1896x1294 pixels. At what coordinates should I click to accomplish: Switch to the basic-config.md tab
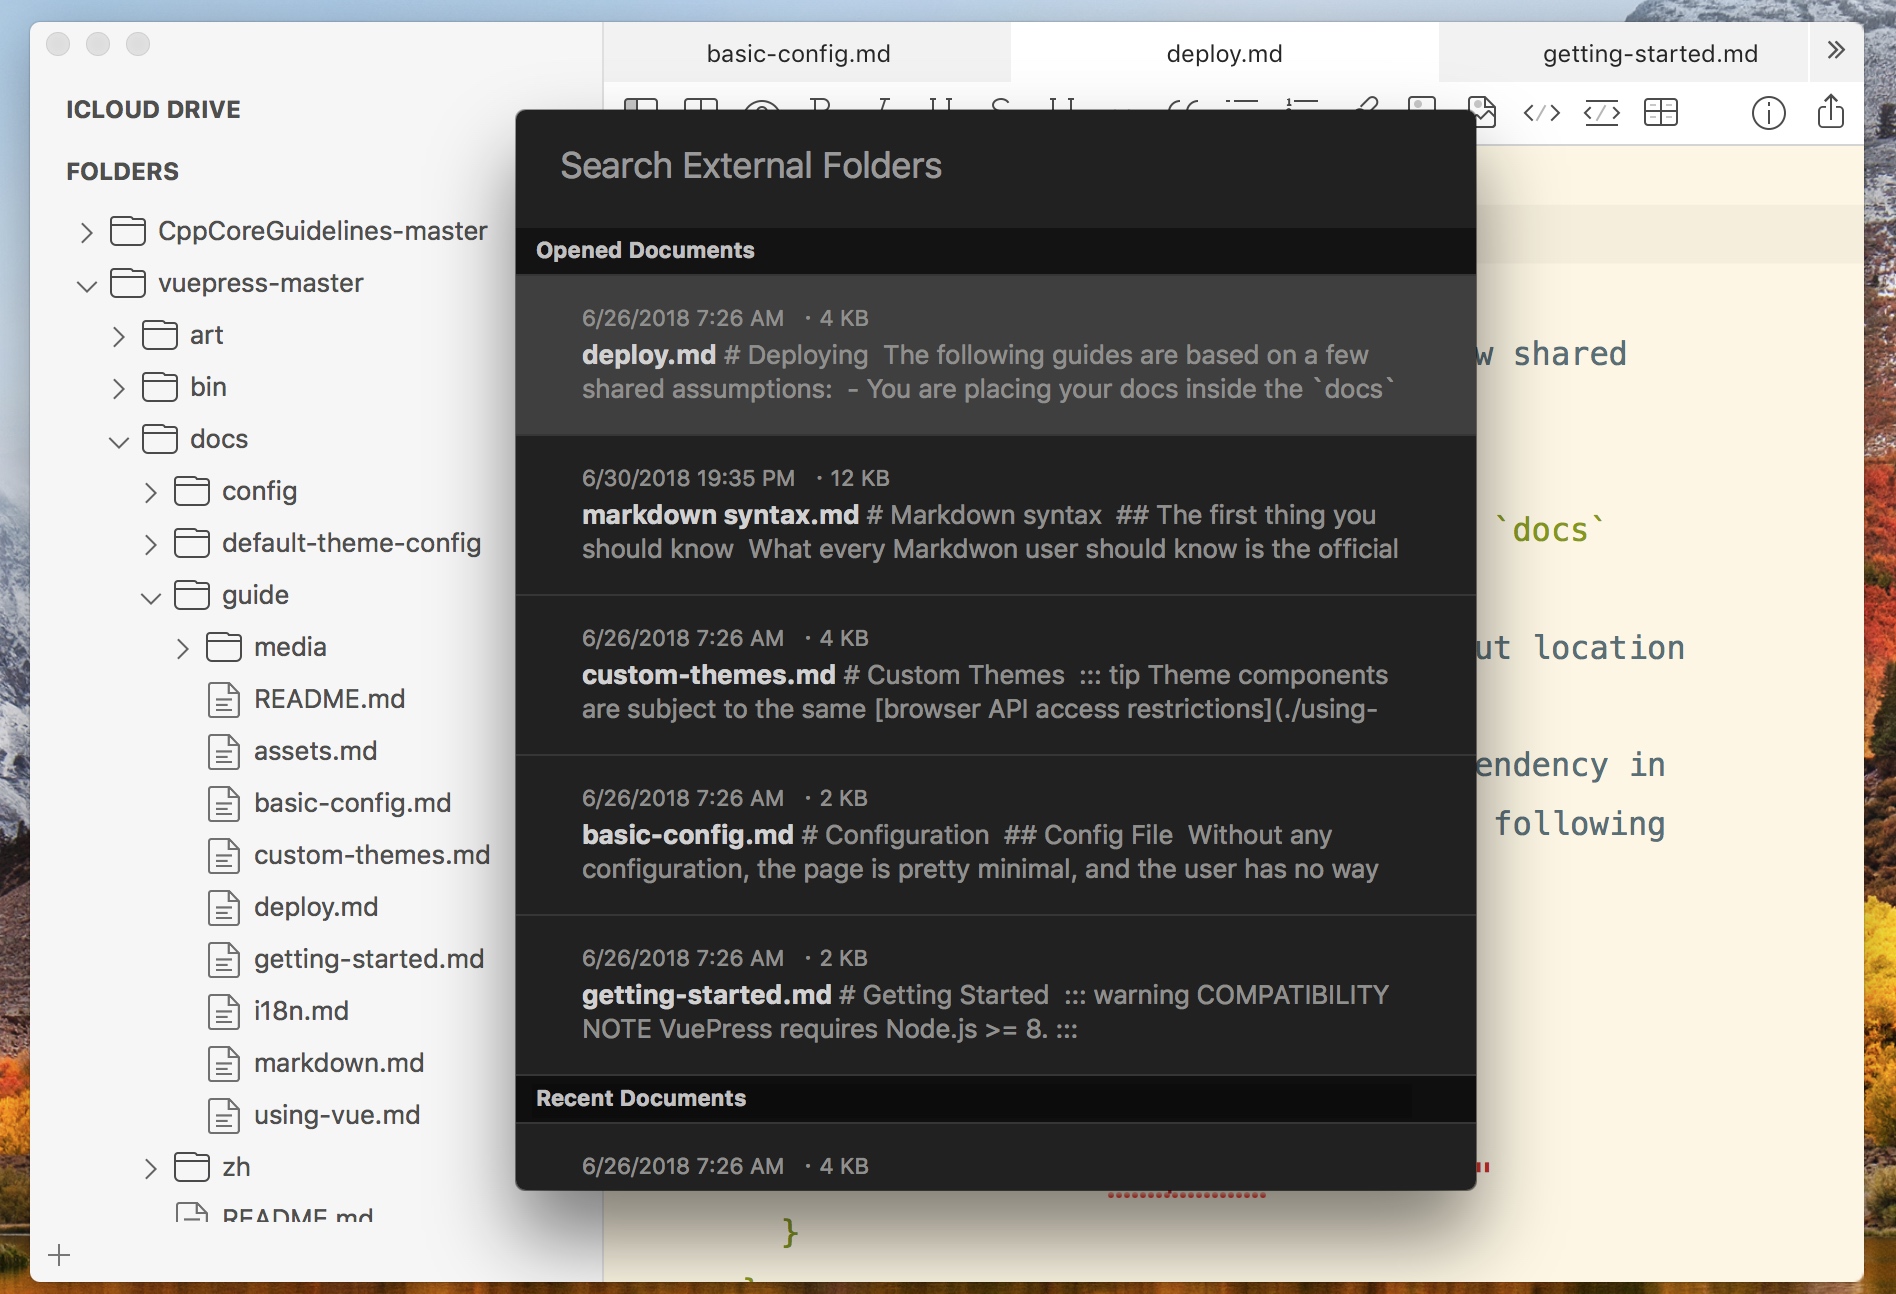(x=797, y=53)
